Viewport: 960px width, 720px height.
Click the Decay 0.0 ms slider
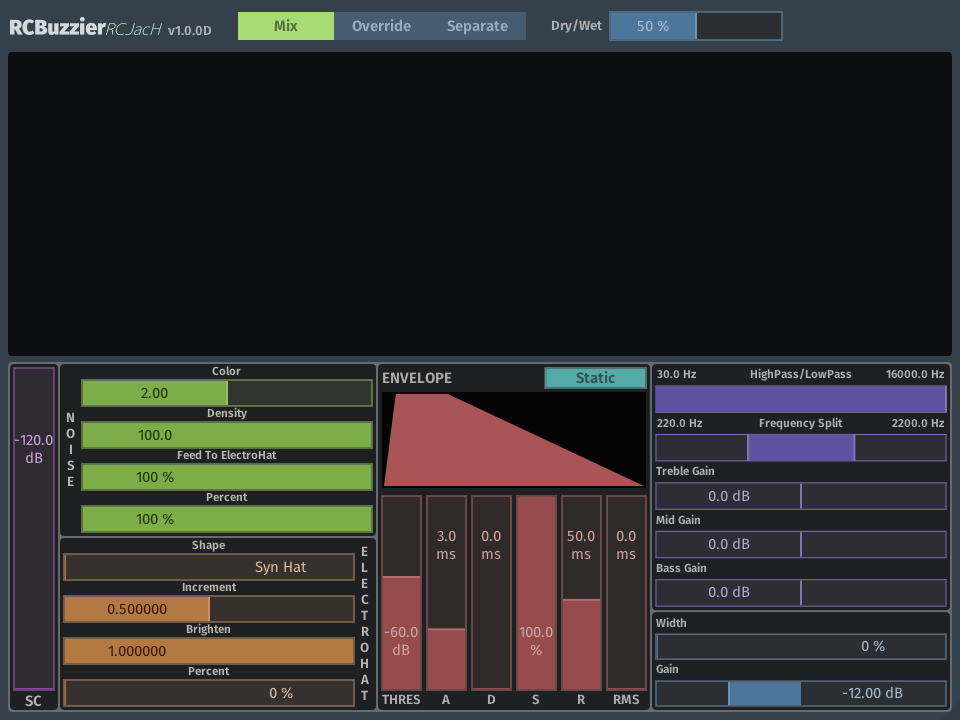pyautogui.click(x=491, y=593)
